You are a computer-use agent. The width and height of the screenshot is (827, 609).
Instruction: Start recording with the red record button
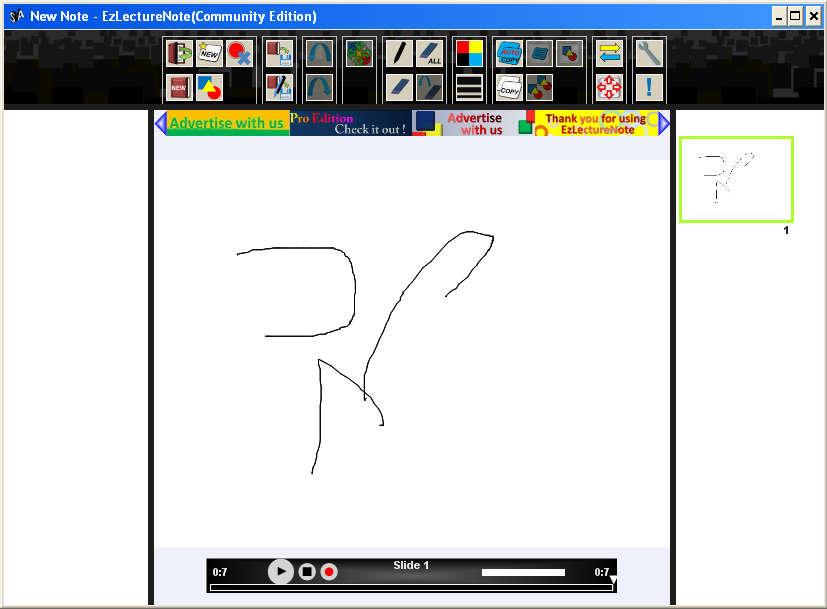(329, 572)
